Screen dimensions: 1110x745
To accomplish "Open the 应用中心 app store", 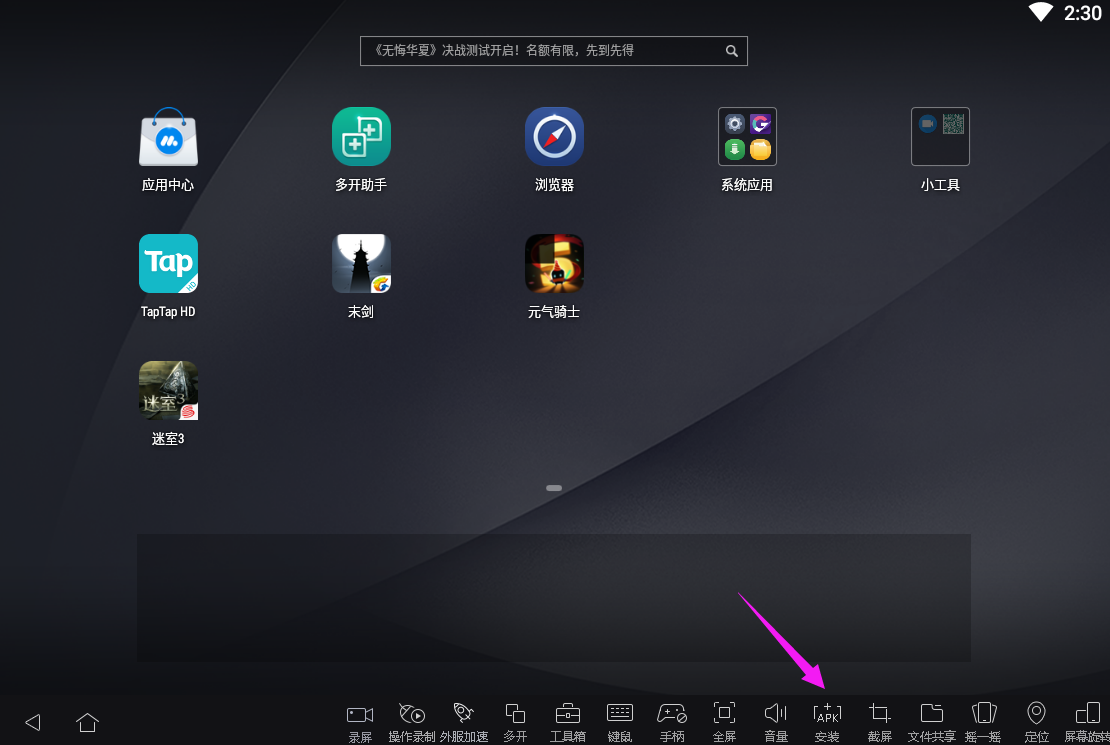I will [168, 137].
